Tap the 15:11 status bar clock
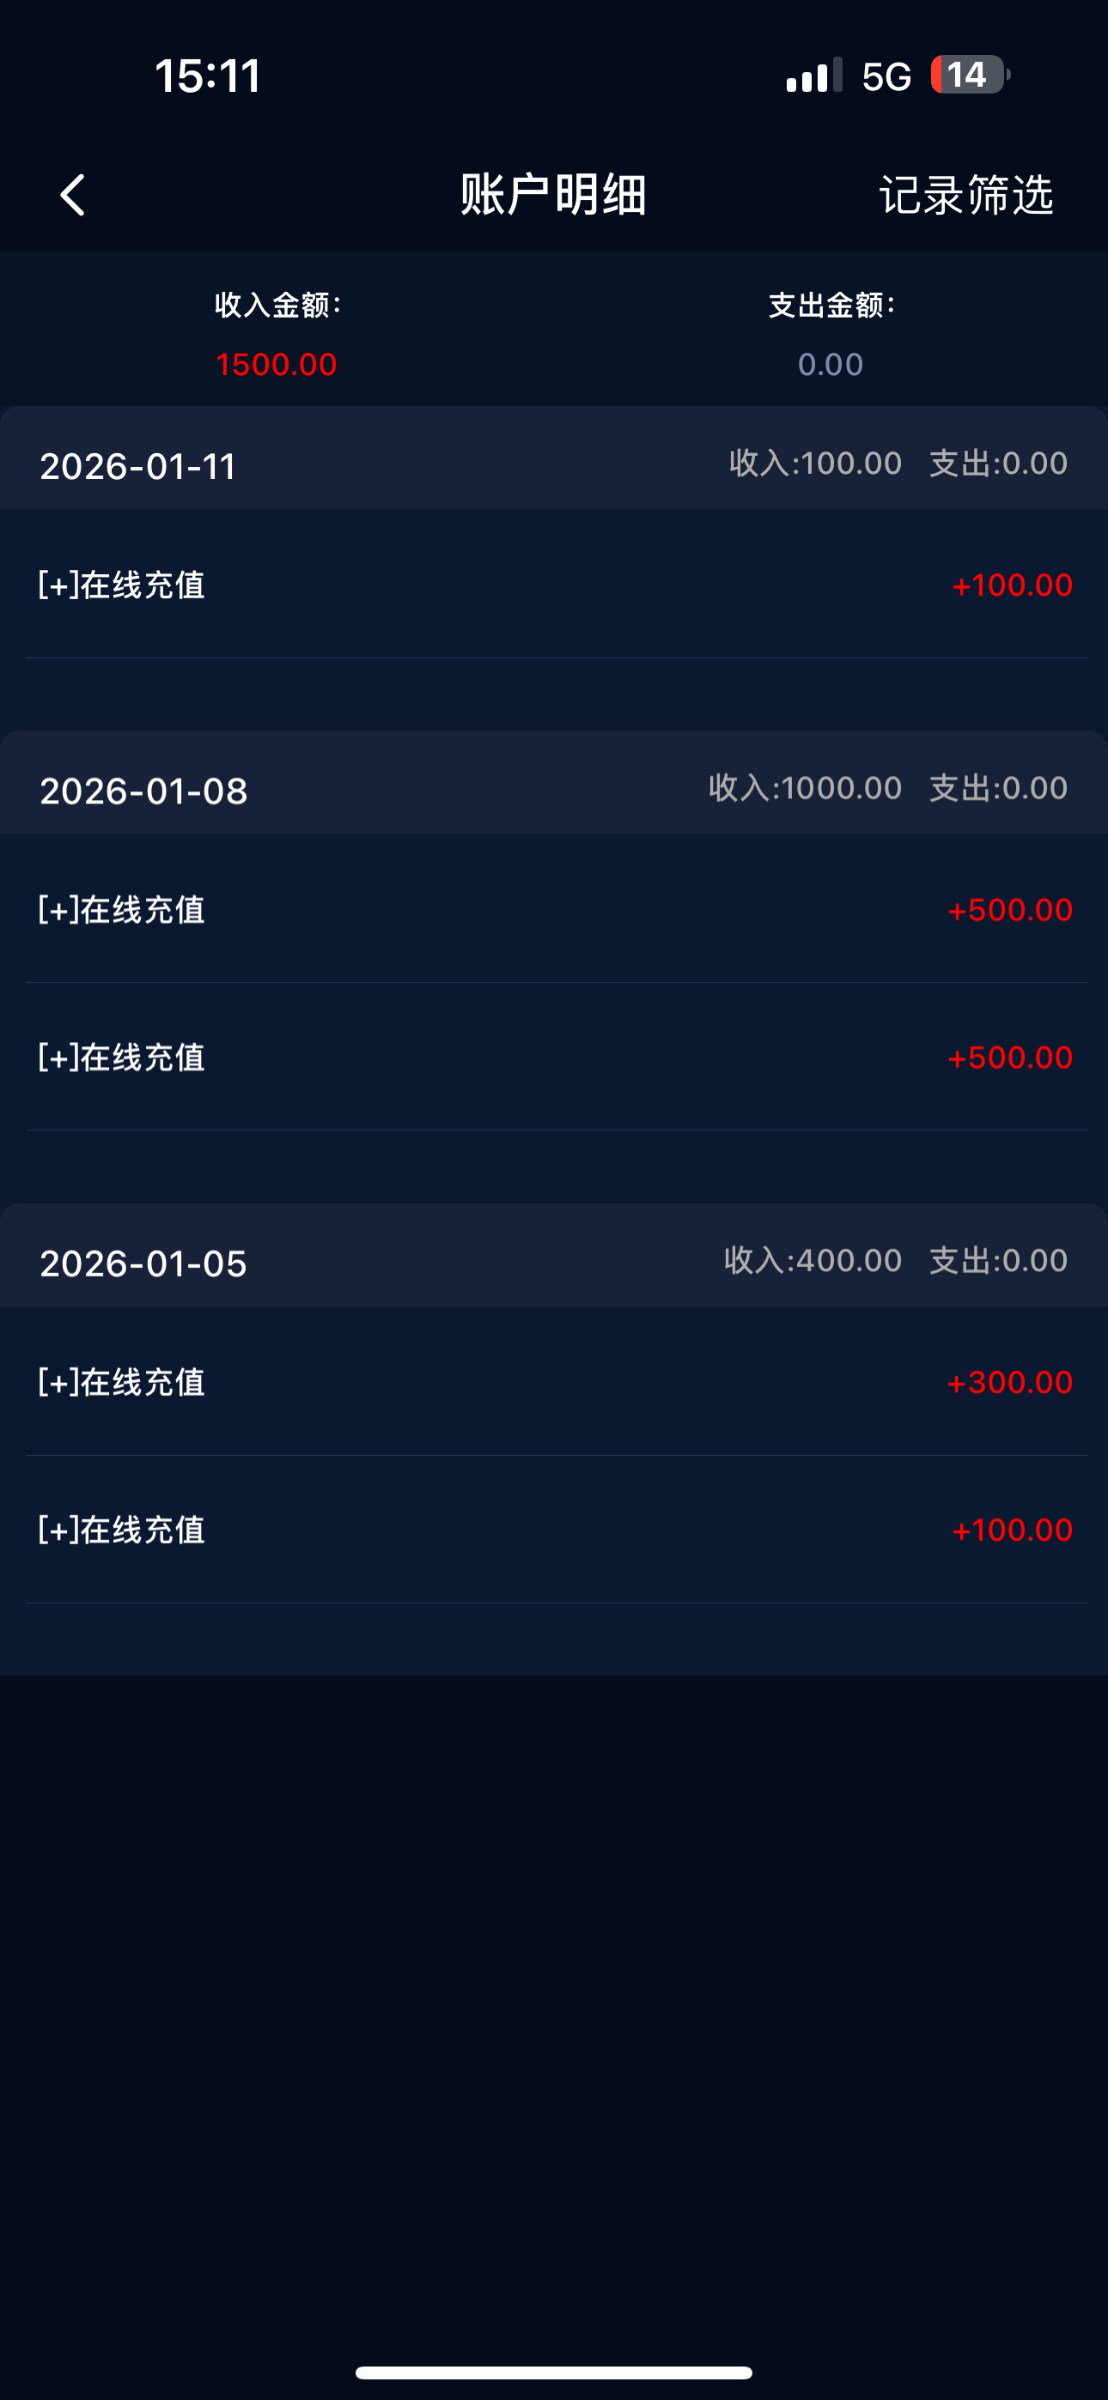This screenshot has height=2400, width=1108. [x=208, y=76]
